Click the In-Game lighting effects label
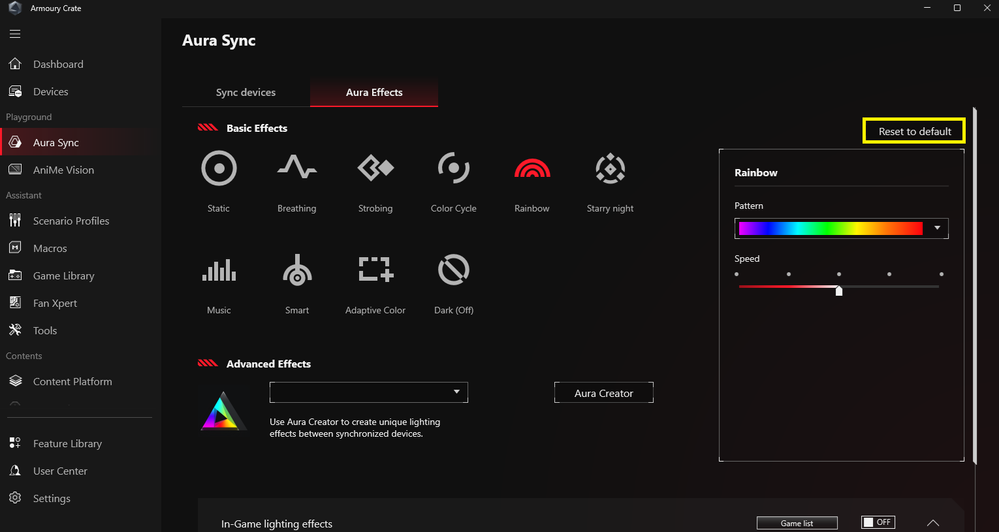Viewport: 999px width, 532px height. [x=277, y=524]
